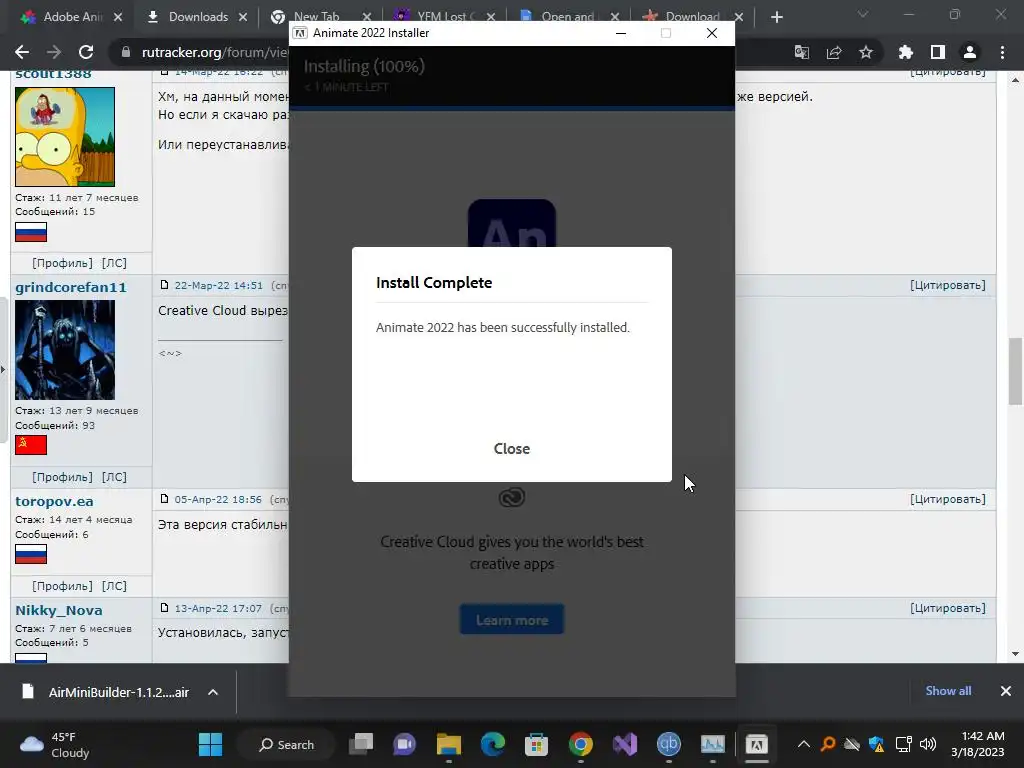Bookmark this page with star icon

866,52
